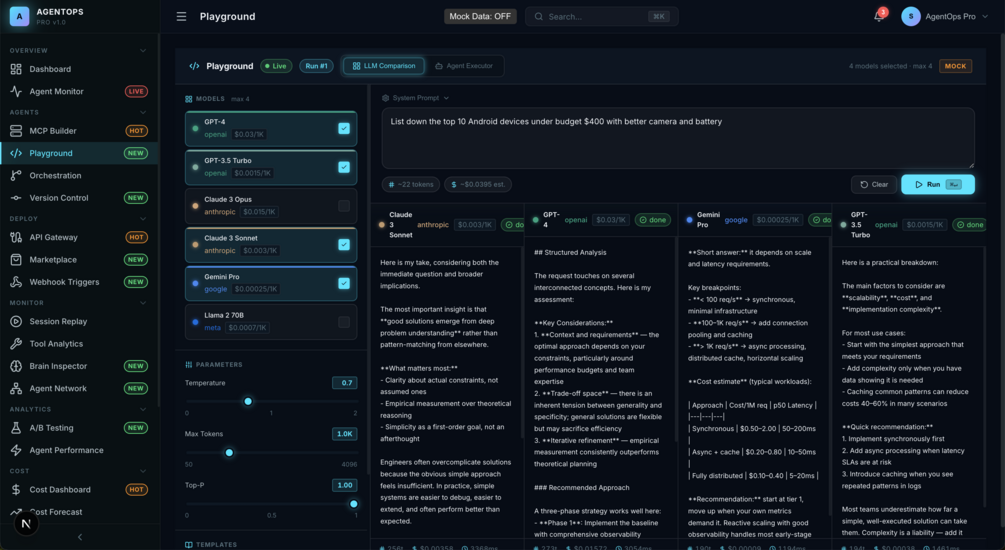The image size is (1005, 550).
Task: Click the hamburger menu icon
Action: (x=181, y=17)
